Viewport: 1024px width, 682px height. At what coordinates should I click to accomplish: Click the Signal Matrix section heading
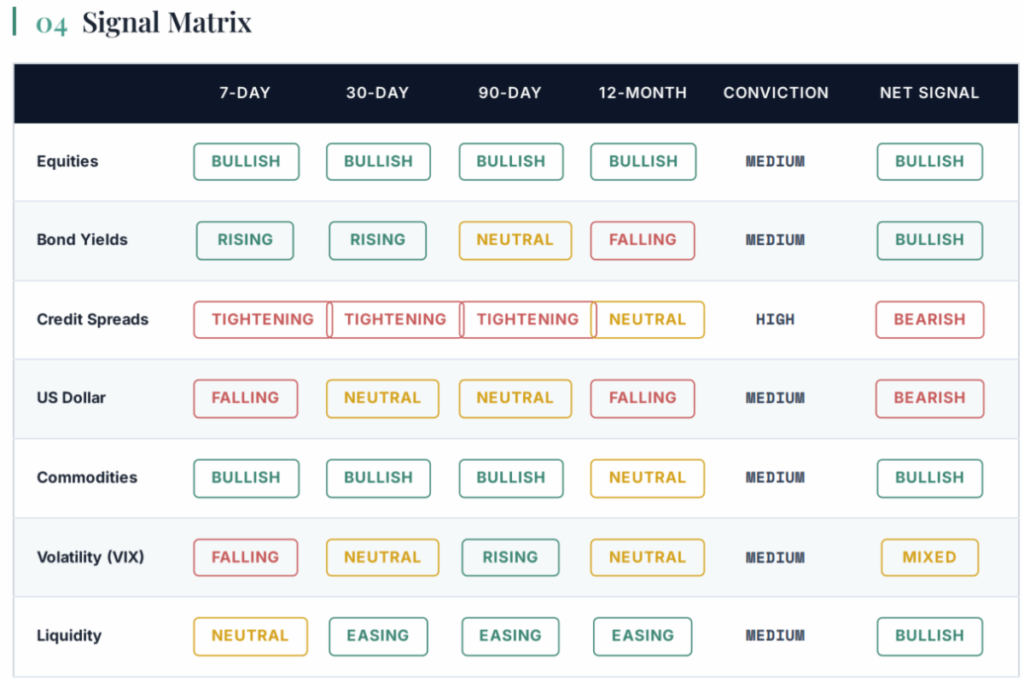(x=167, y=23)
